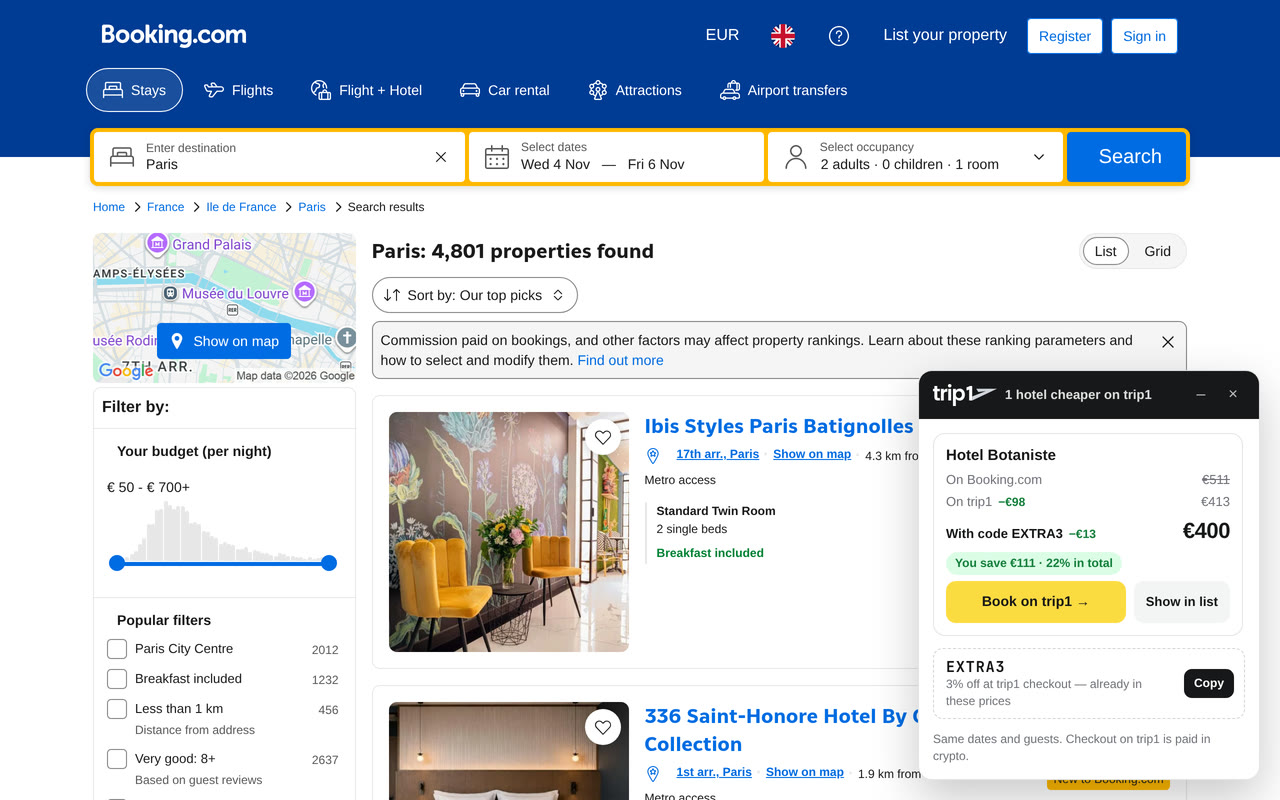The image size is (1280, 800).
Task: Switch results to List view
Action: point(1106,251)
